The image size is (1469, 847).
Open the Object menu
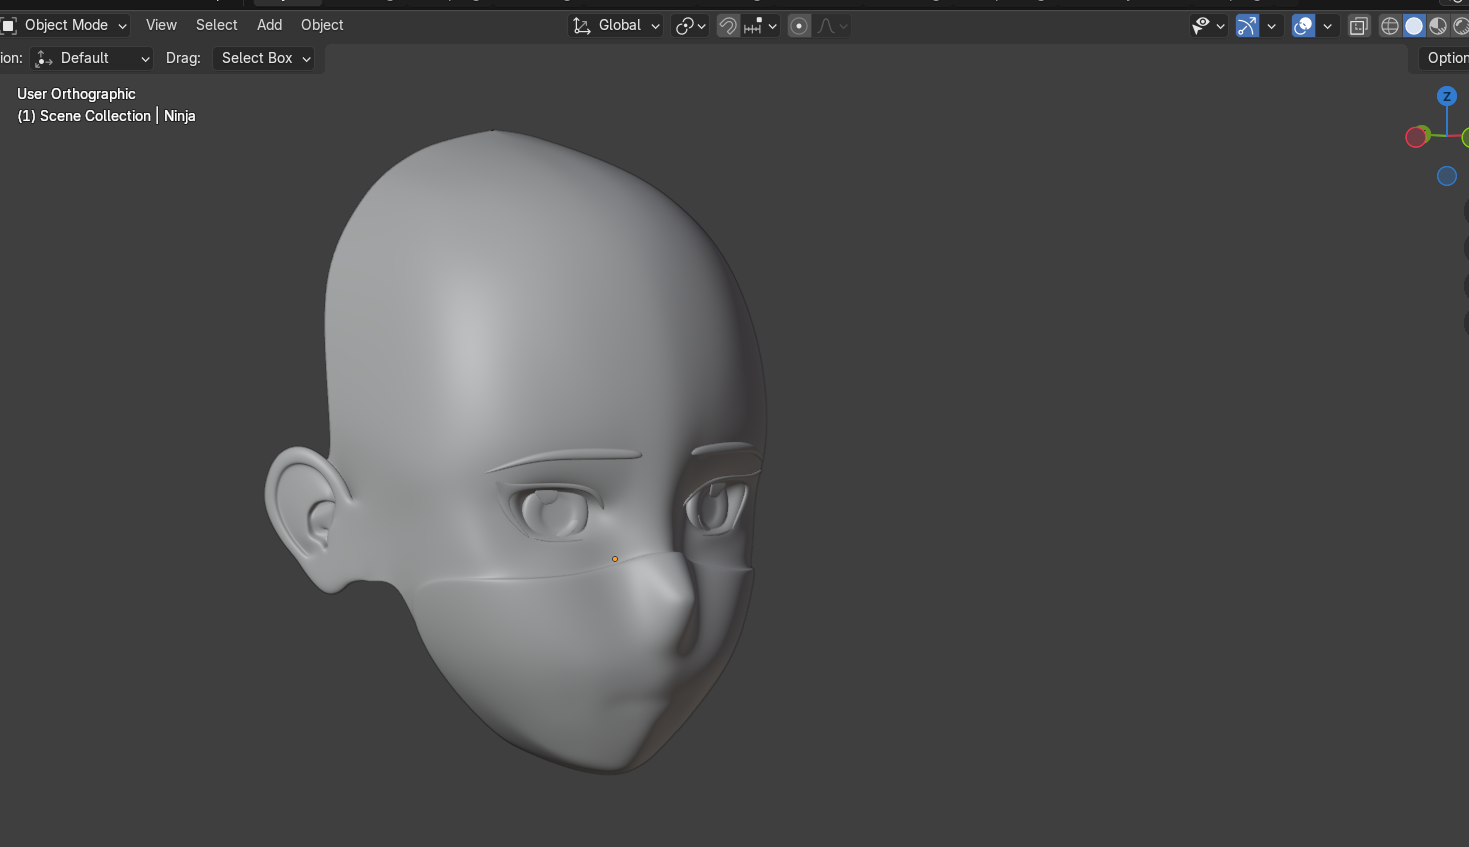pyautogui.click(x=322, y=25)
